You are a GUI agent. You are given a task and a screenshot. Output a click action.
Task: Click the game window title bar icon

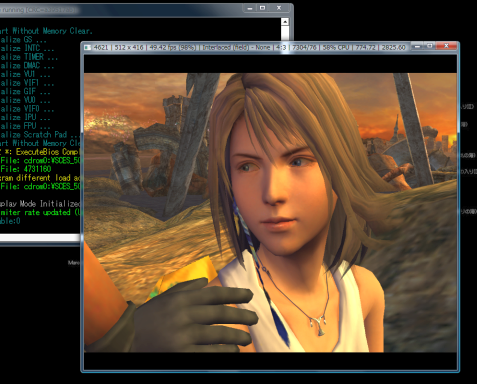88,48
